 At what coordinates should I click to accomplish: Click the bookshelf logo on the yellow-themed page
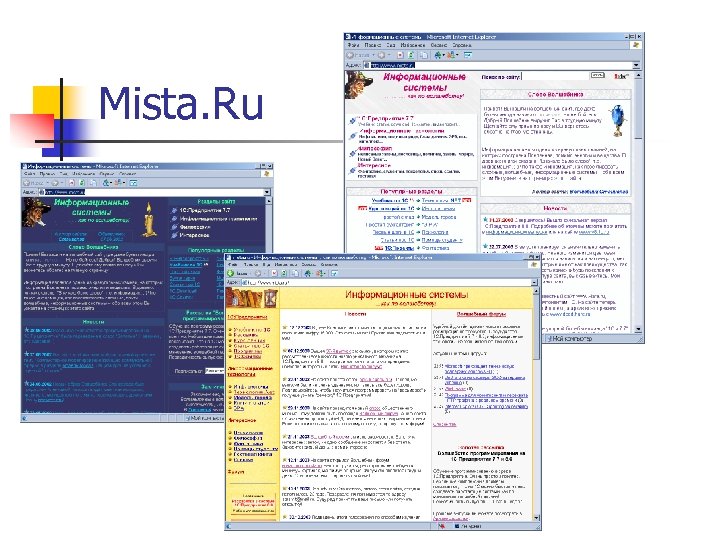click(x=252, y=298)
